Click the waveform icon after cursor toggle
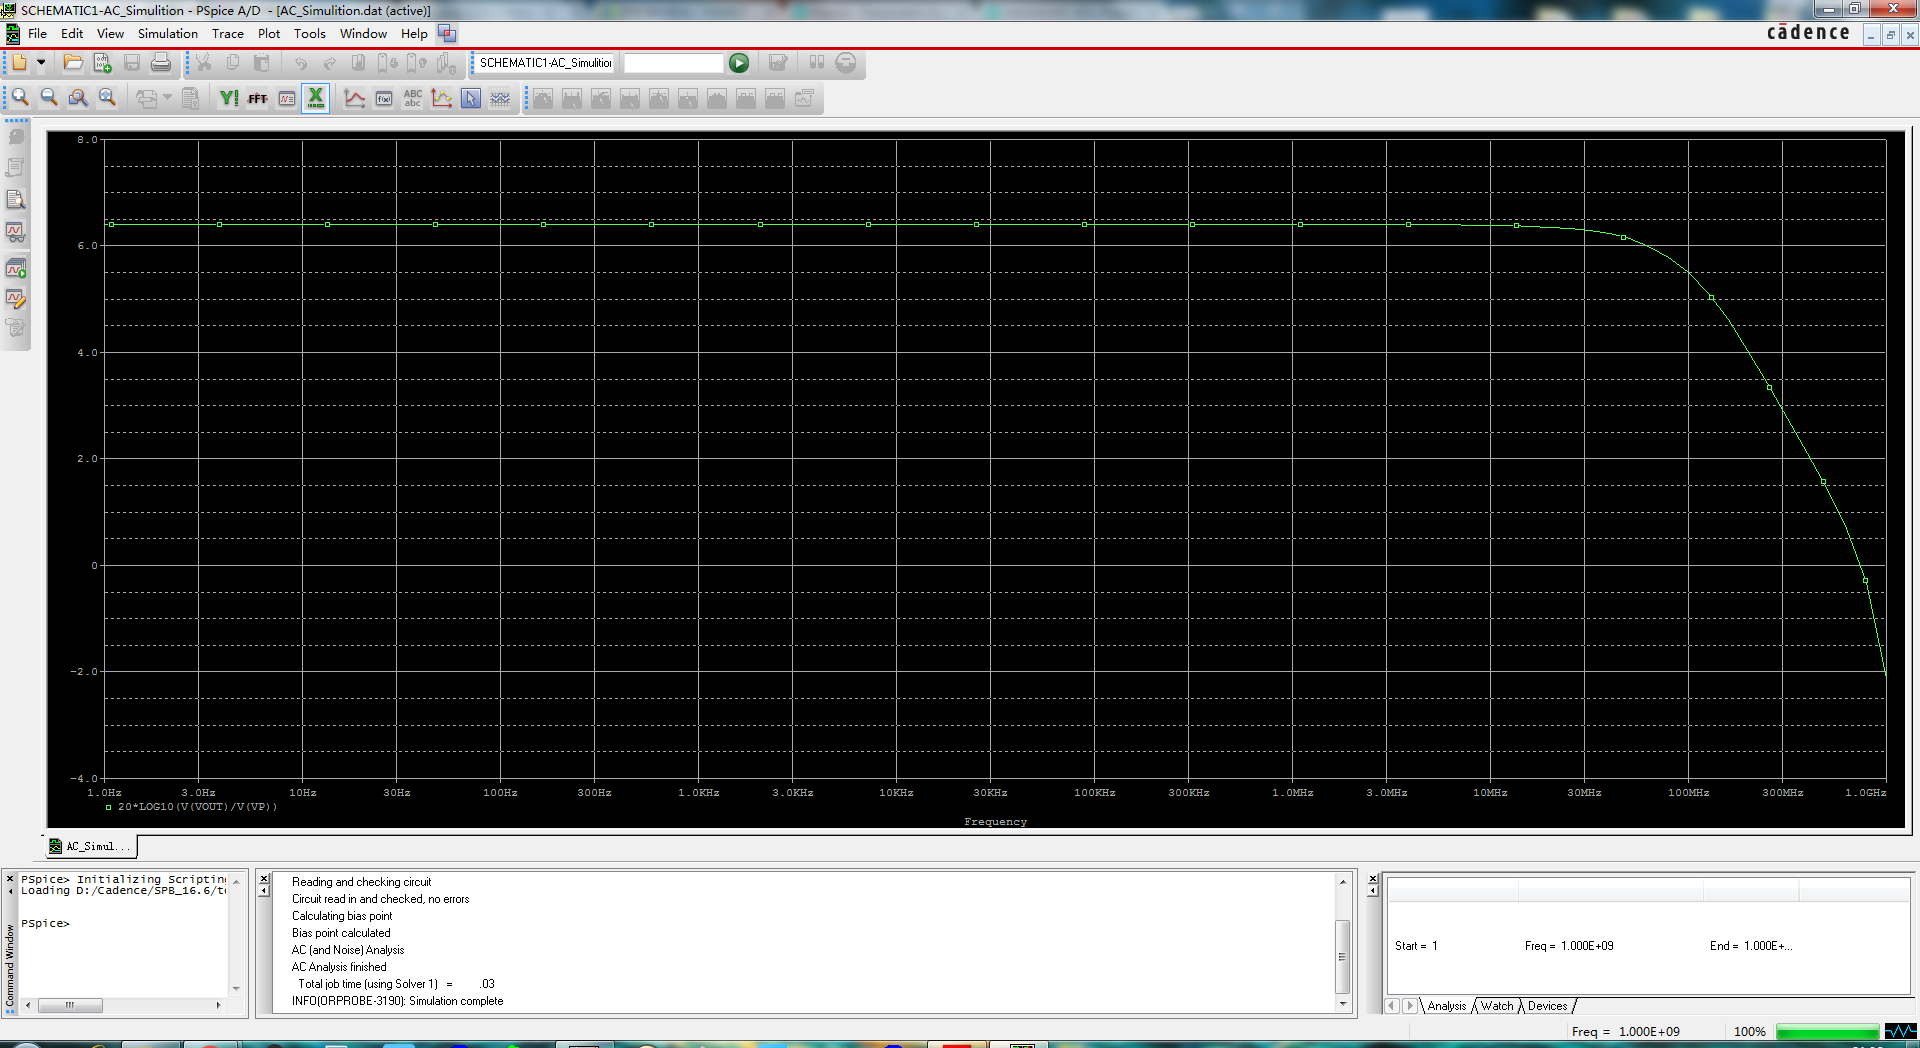This screenshot has height=1048, width=1920. click(500, 98)
